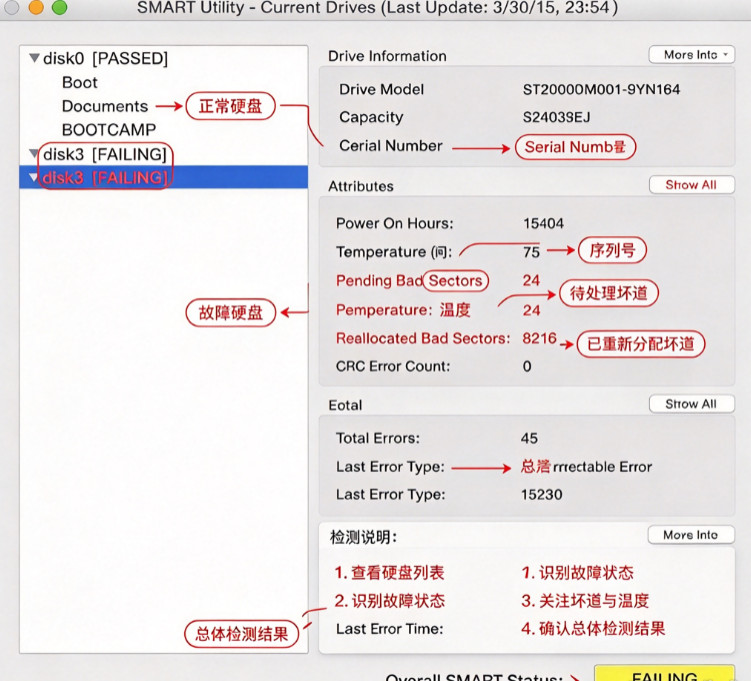
Task: Click the 24 beside Pending Bad Sectors
Action: (x=531, y=280)
